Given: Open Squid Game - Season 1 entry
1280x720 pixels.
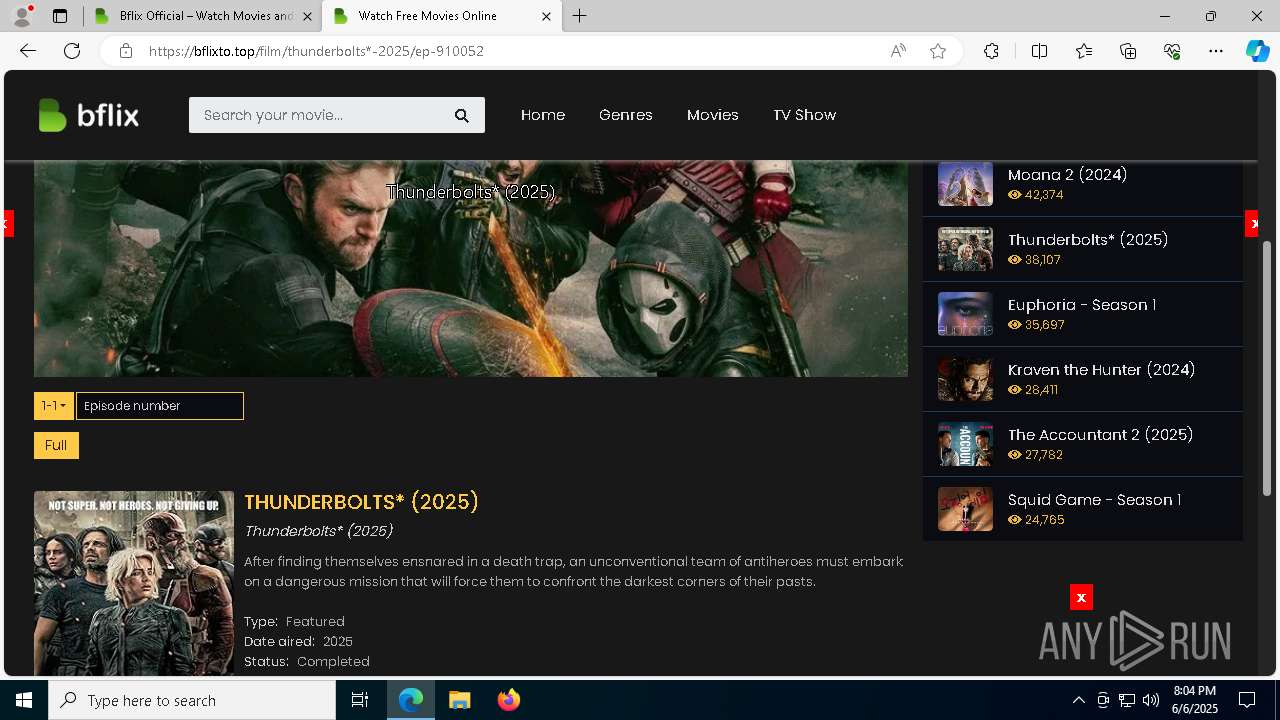Looking at the screenshot, I should [1094, 500].
